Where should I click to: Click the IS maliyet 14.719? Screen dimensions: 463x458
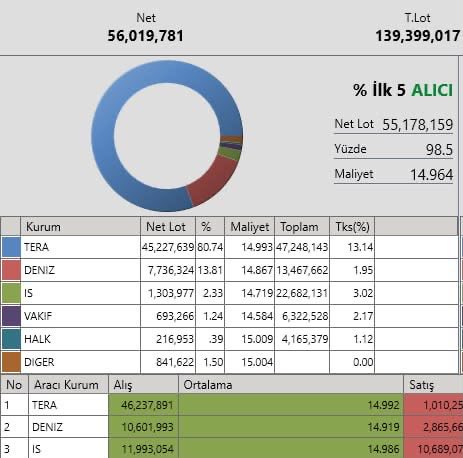[257, 293]
